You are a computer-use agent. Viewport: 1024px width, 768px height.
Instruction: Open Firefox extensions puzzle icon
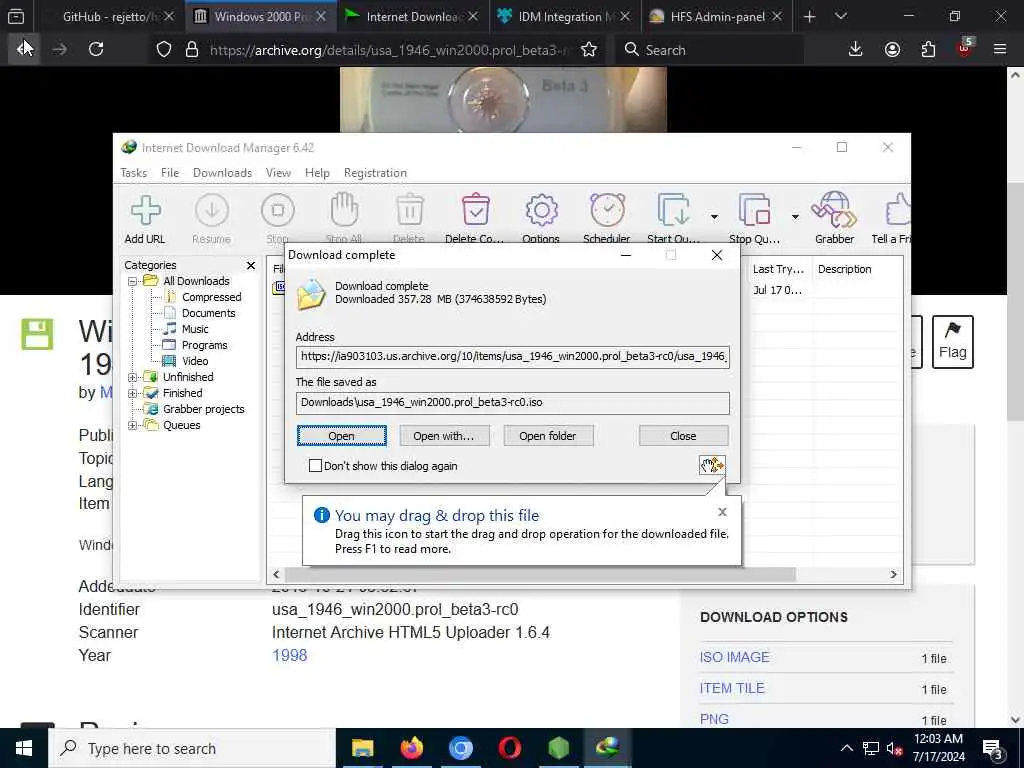(928, 49)
